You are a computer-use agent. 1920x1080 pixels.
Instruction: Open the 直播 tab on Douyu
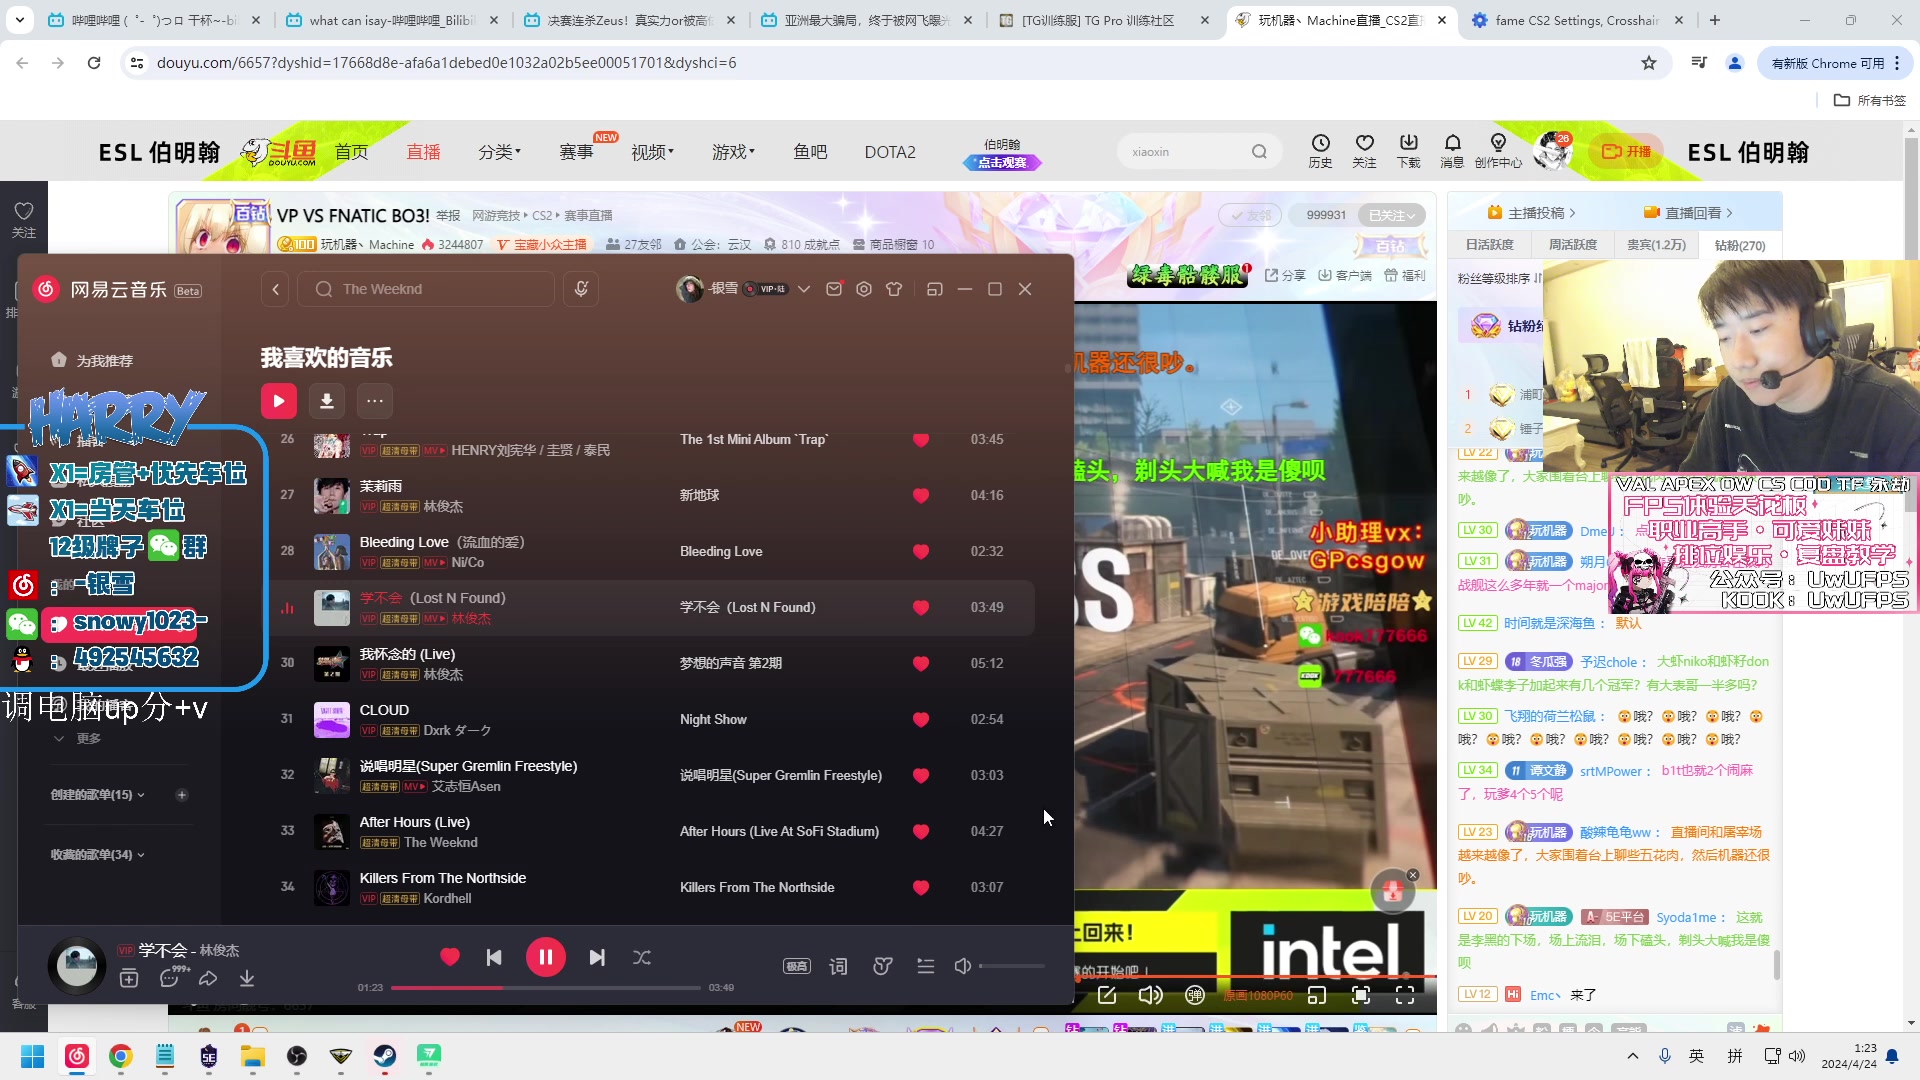point(423,152)
